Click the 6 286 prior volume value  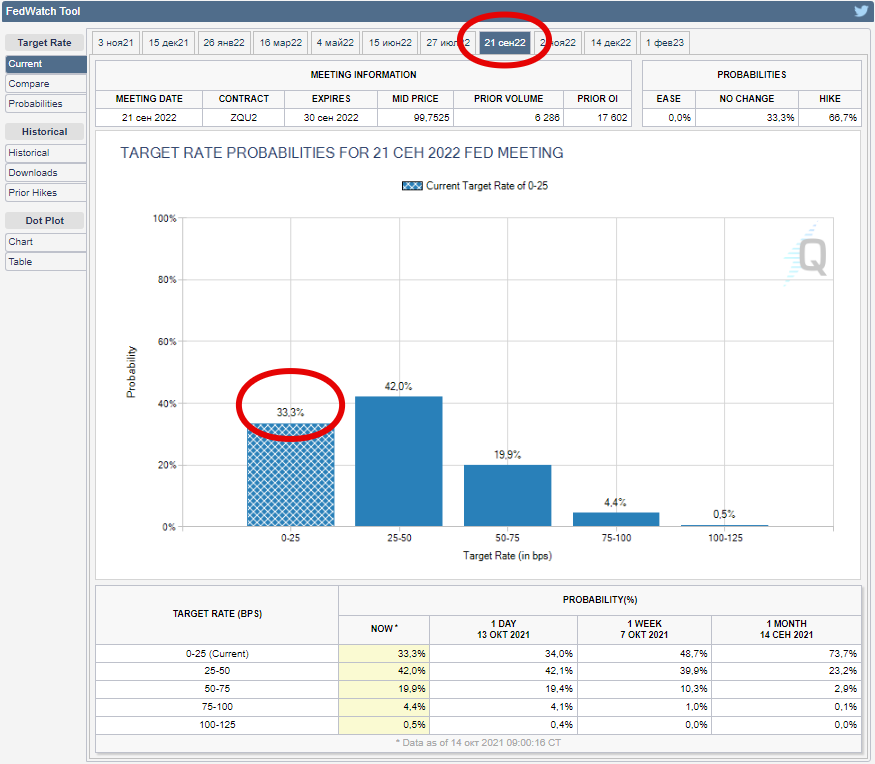(547, 118)
